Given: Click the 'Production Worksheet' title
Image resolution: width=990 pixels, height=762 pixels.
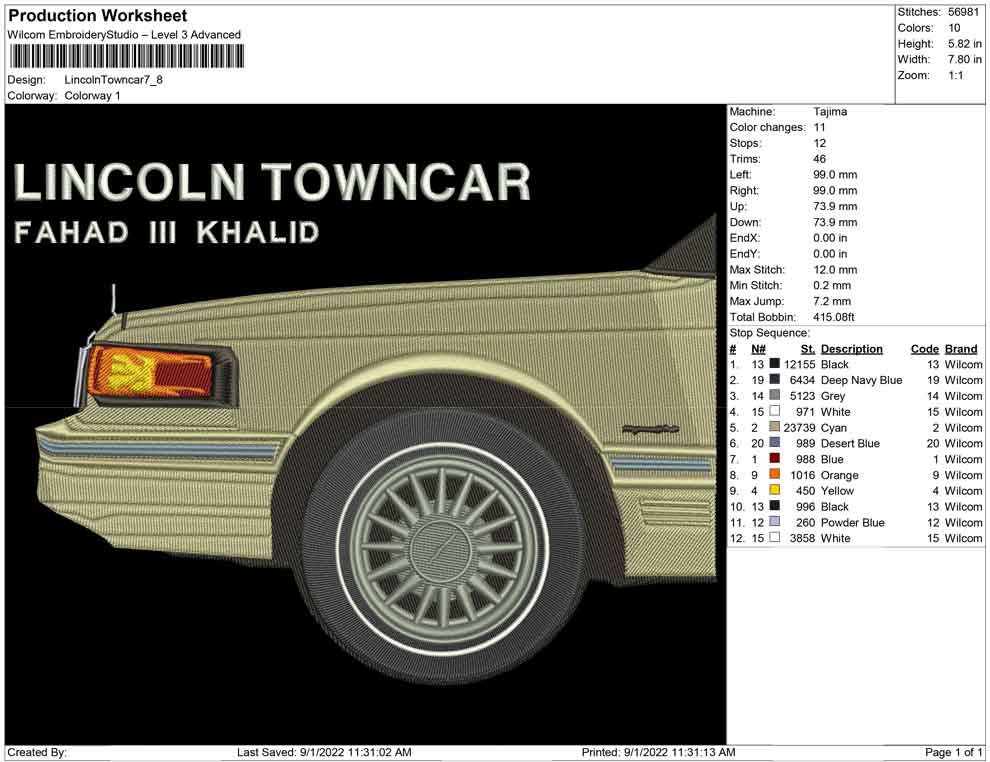Looking at the screenshot, I should (x=98, y=16).
